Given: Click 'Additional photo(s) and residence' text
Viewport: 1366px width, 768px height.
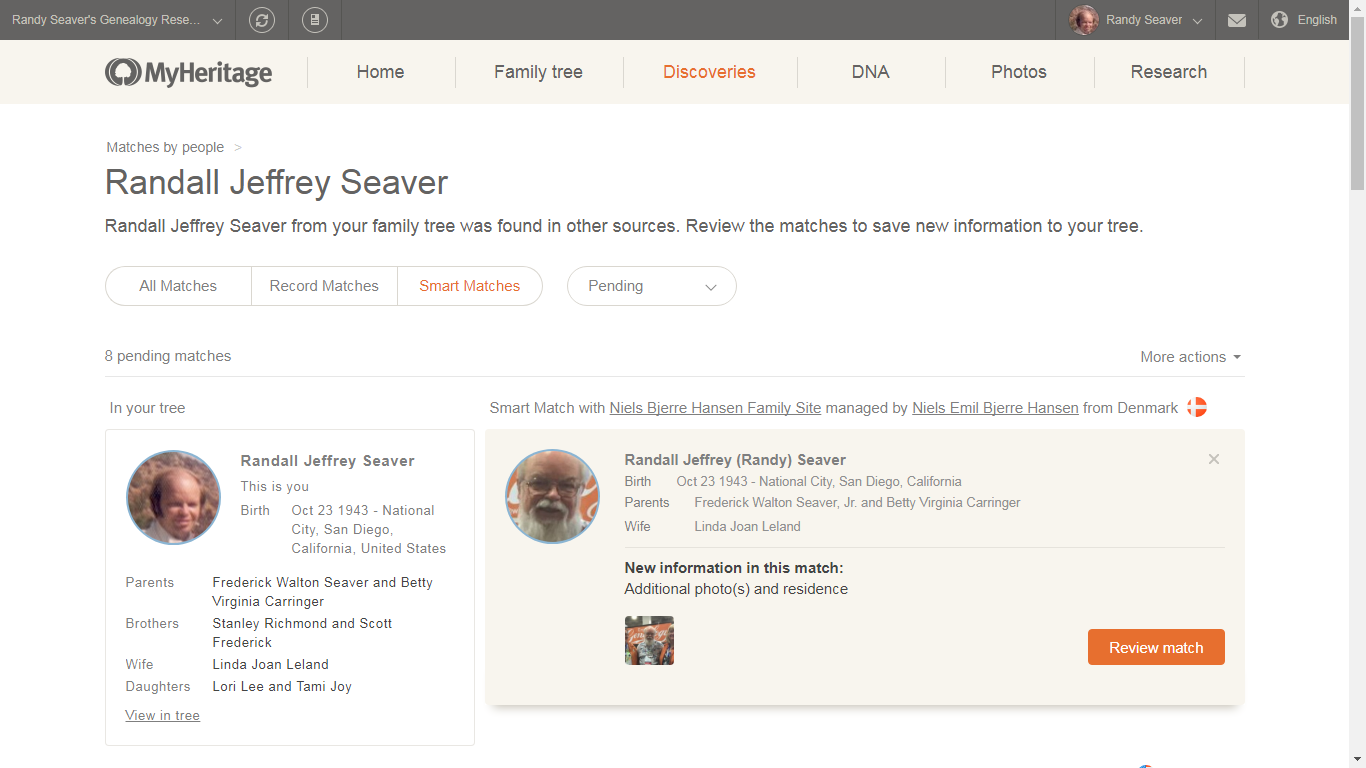Looking at the screenshot, I should point(736,589).
